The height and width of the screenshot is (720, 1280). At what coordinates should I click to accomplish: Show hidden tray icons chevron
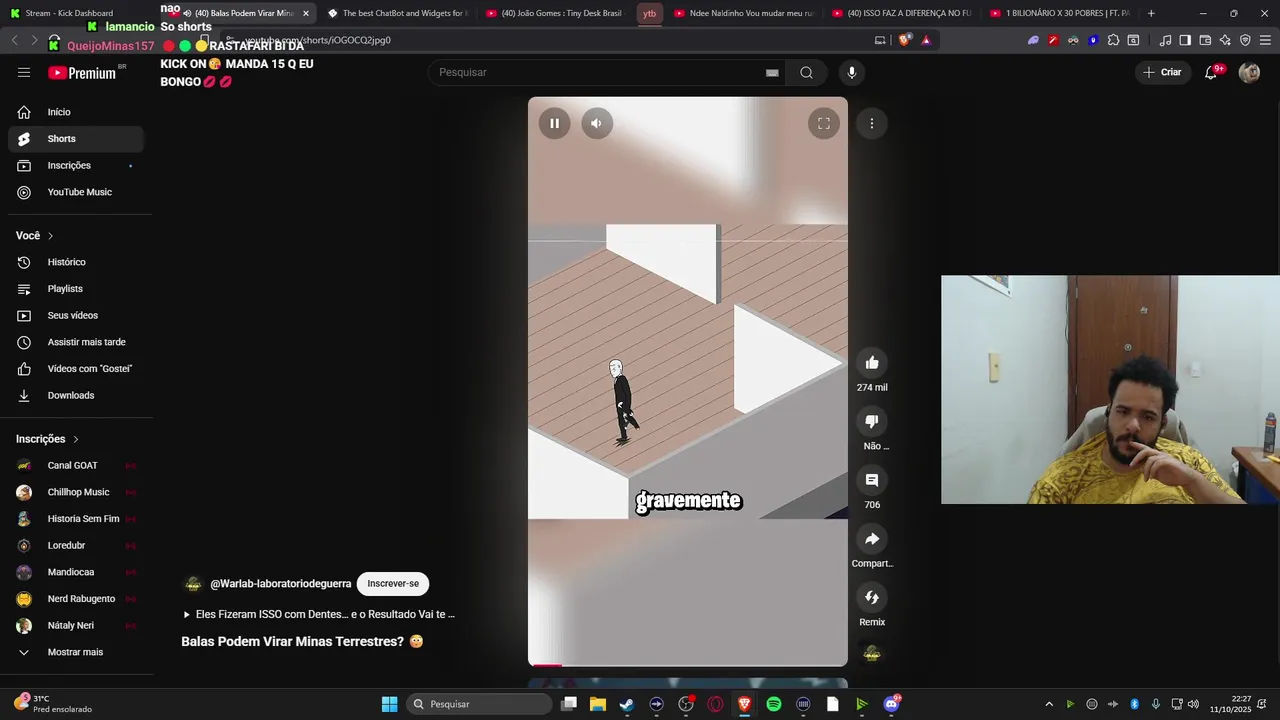click(x=1049, y=704)
